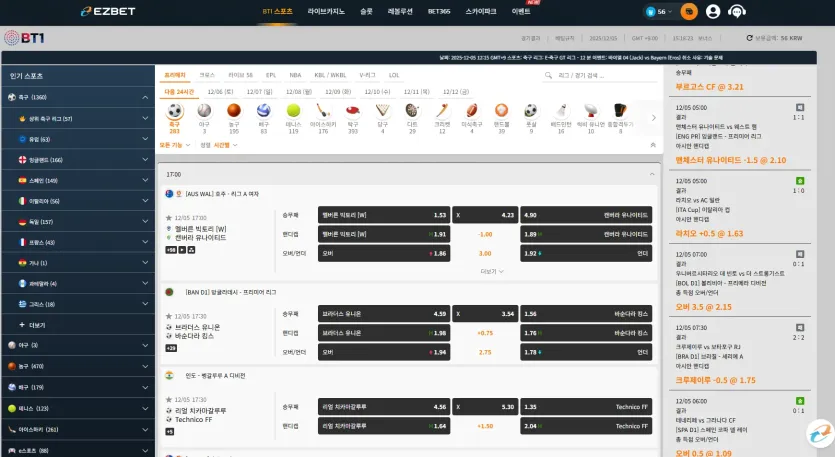The height and width of the screenshot is (457, 835).
Task: Select the tennis ball icon (테니스 119)
Action: (293, 111)
